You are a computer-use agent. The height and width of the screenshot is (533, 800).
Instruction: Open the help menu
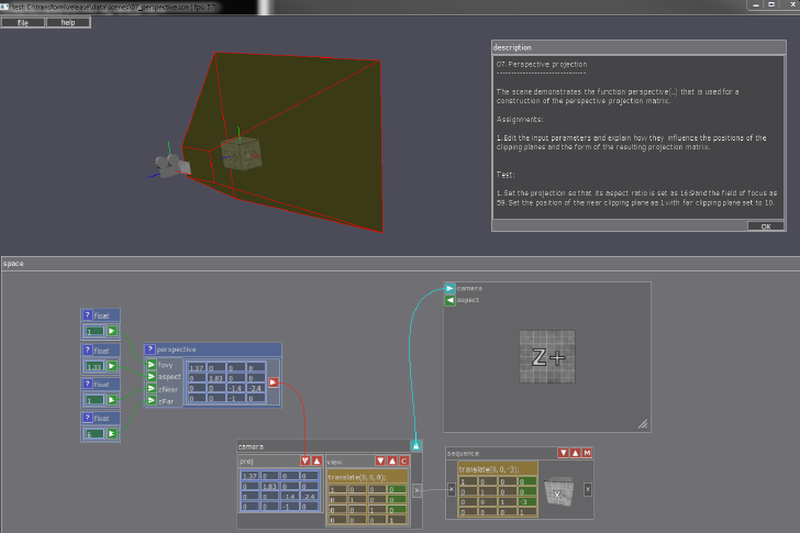pos(68,22)
